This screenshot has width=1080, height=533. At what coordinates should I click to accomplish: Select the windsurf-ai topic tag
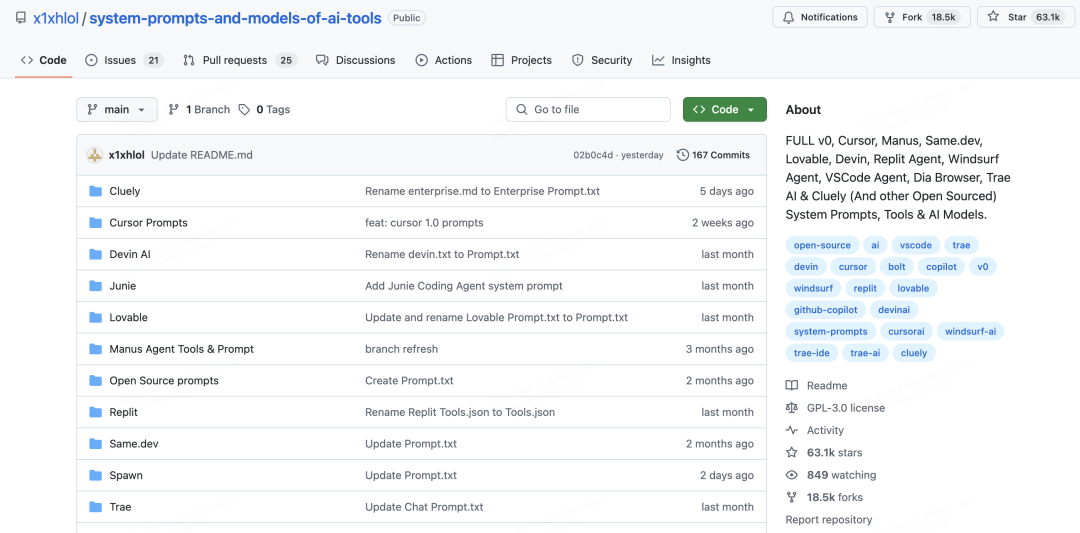coord(970,331)
